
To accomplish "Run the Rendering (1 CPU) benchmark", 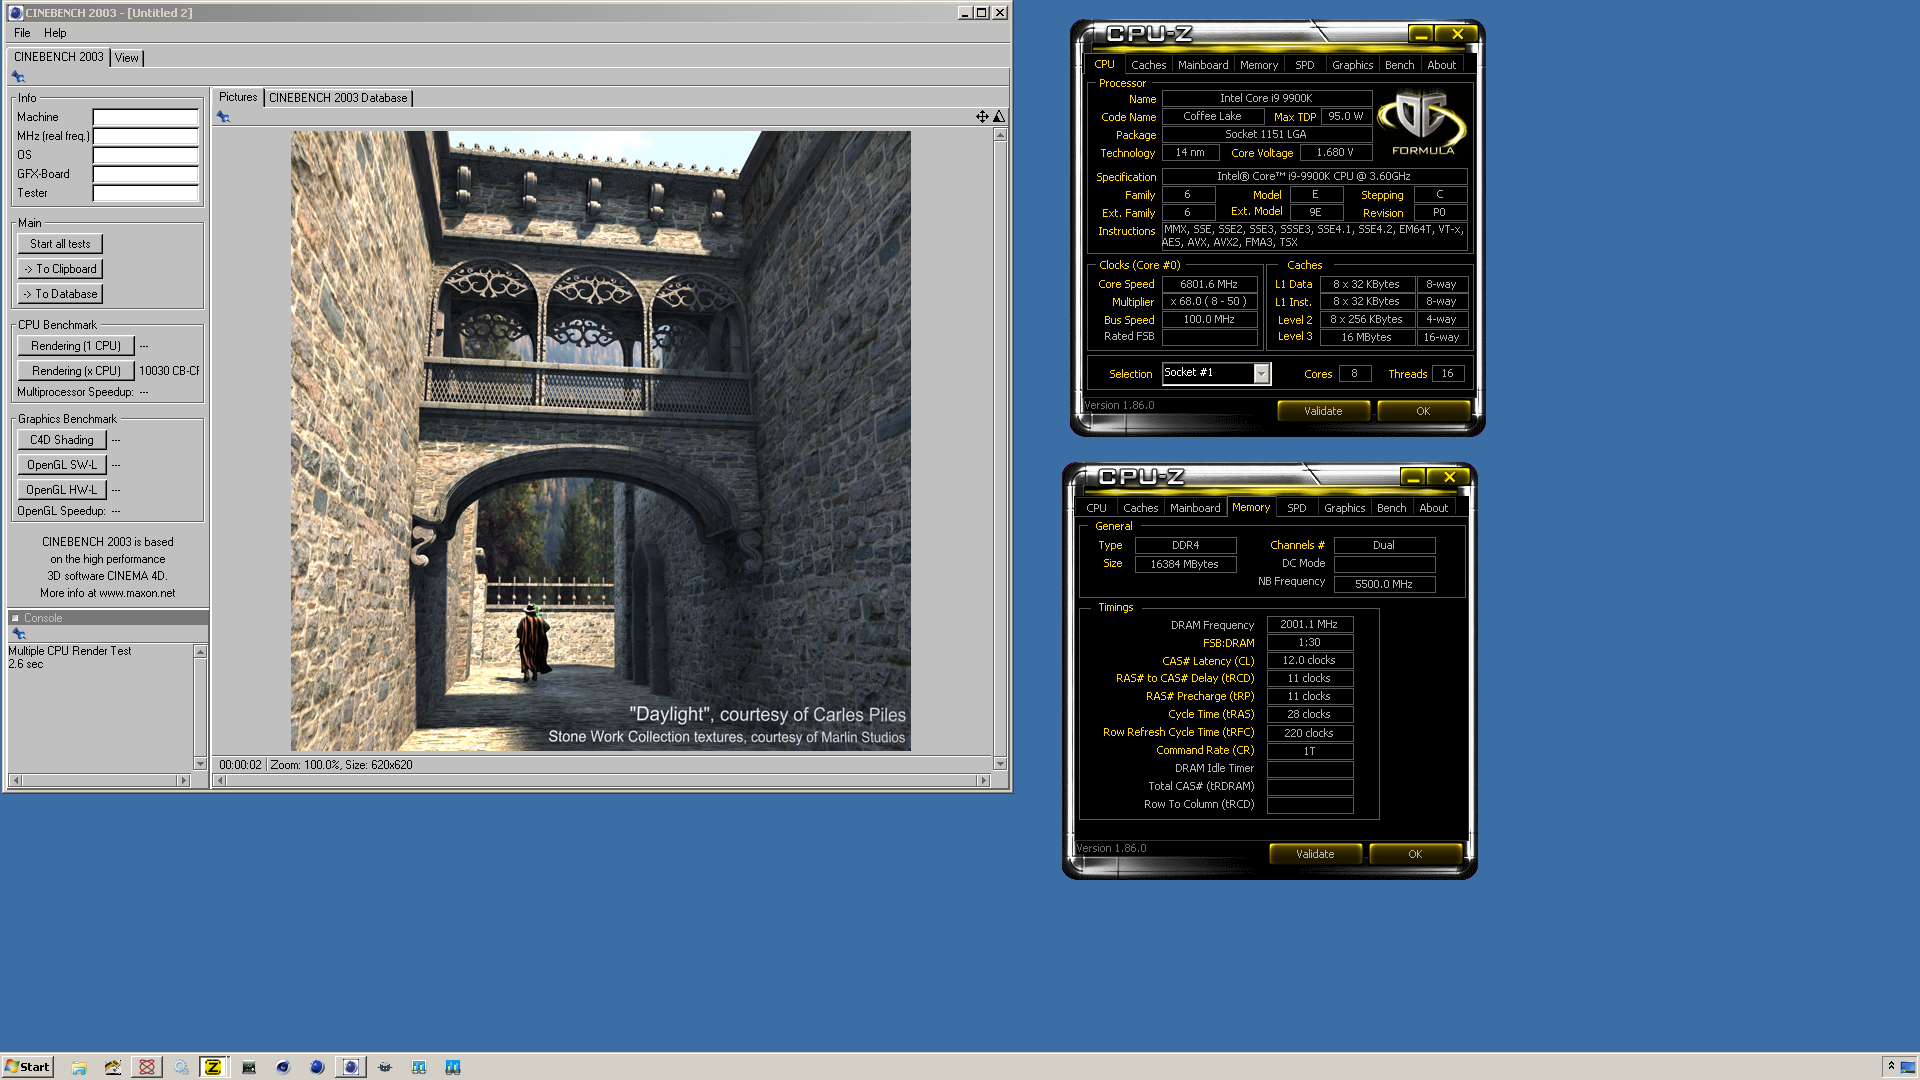I will (76, 346).
